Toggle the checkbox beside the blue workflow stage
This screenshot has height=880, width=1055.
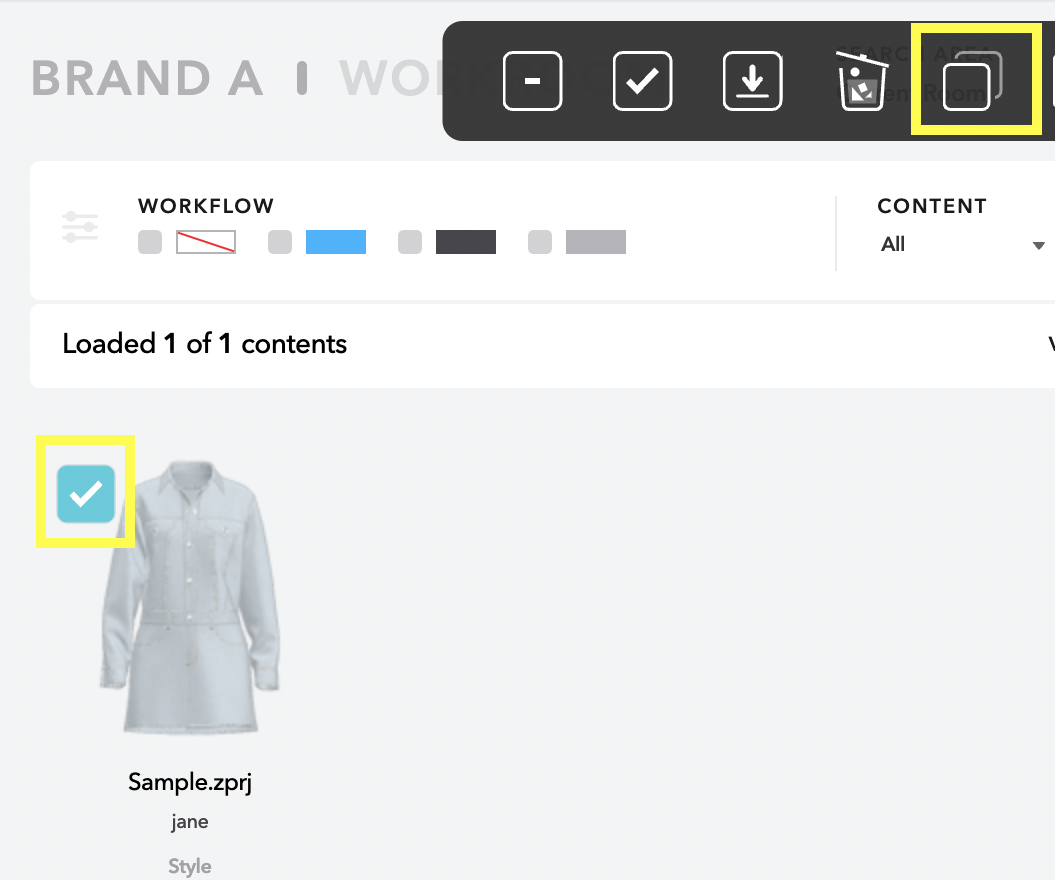click(279, 241)
